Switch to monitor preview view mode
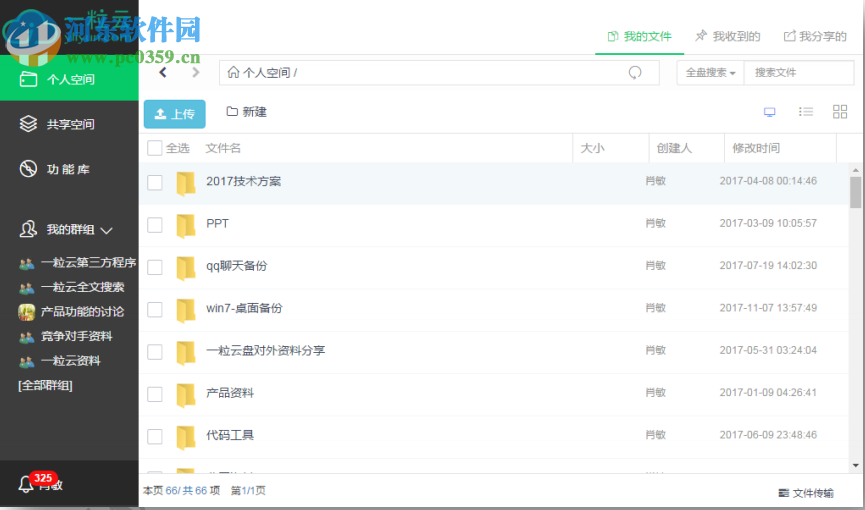Viewport: 865px width, 510px height. coord(770,112)
